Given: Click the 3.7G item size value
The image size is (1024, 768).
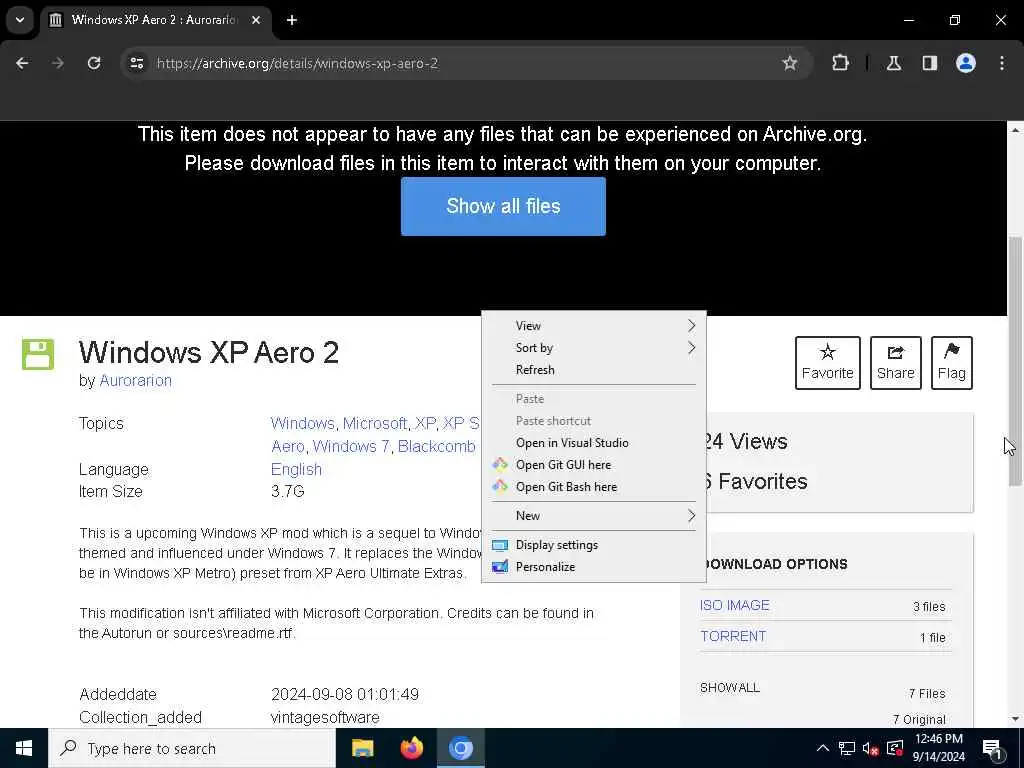Looking at the screenshot, I should [287, 491].
